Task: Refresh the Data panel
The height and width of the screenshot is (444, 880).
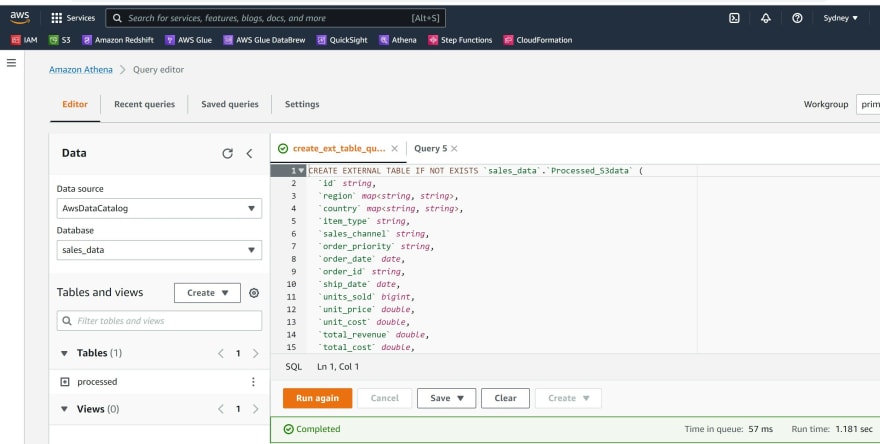Action: coord(227,153)
